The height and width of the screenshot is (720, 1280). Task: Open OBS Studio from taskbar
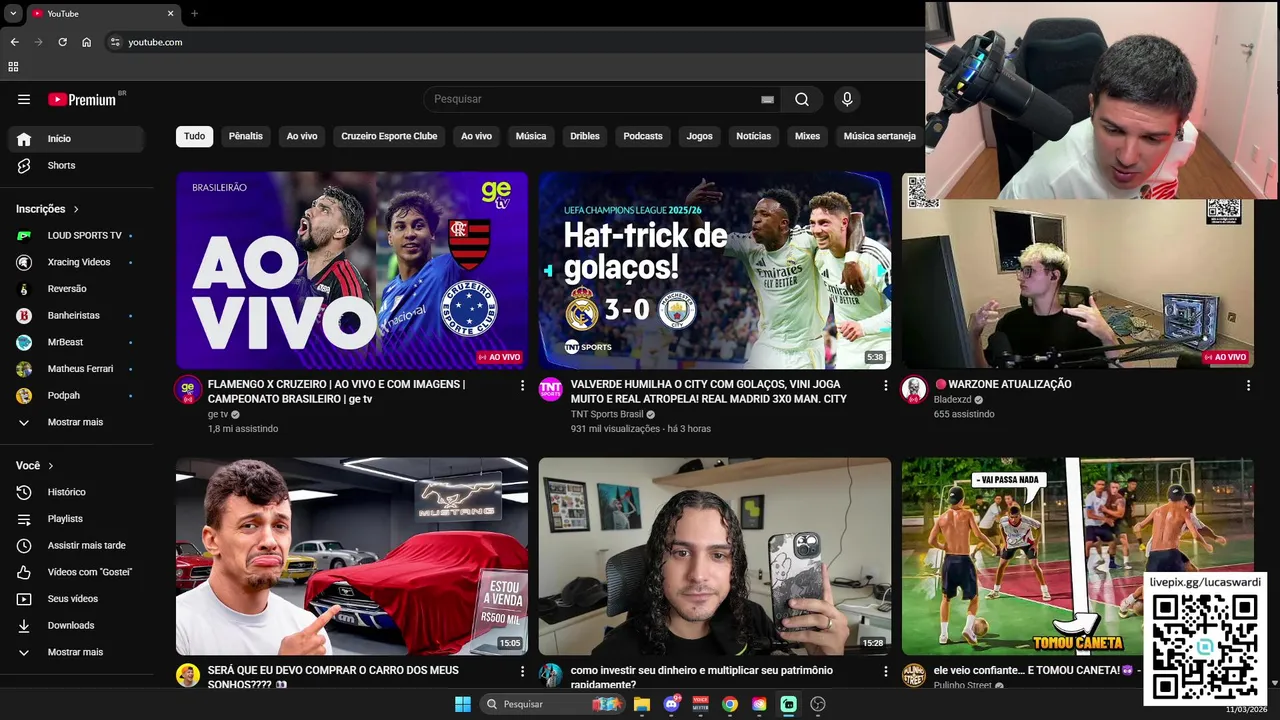[x=818, y=704]
